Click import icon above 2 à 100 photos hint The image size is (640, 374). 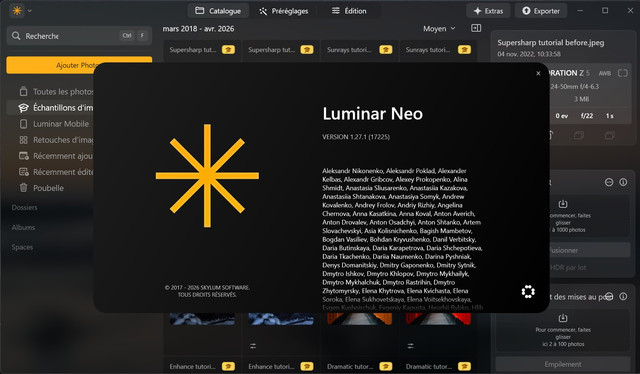(563, 318)
